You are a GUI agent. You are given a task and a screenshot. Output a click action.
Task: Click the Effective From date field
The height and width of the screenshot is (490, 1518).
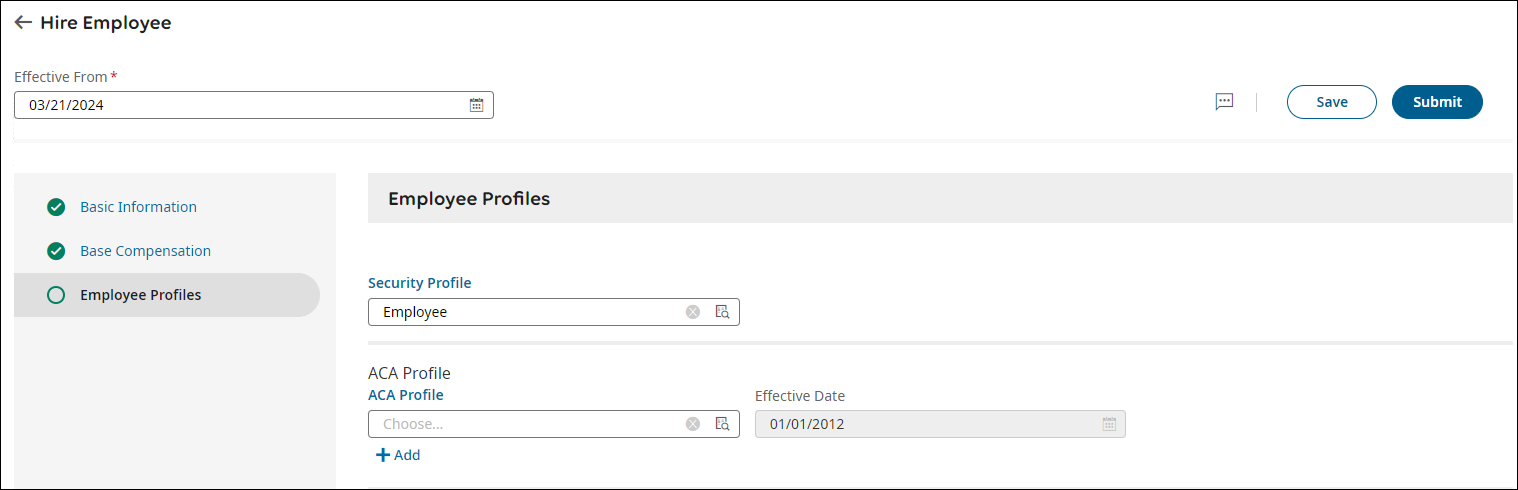click(240, 105)
